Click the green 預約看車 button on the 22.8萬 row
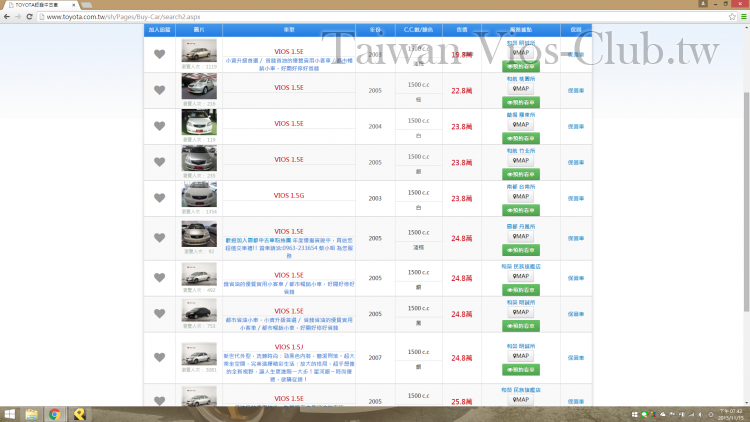 click(x=521, y=102)
